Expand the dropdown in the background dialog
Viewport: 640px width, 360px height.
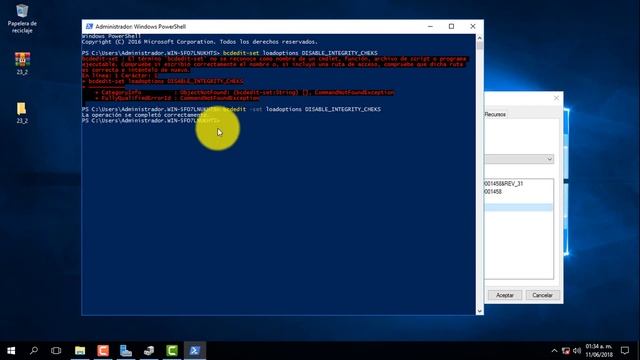click(549, 159)
